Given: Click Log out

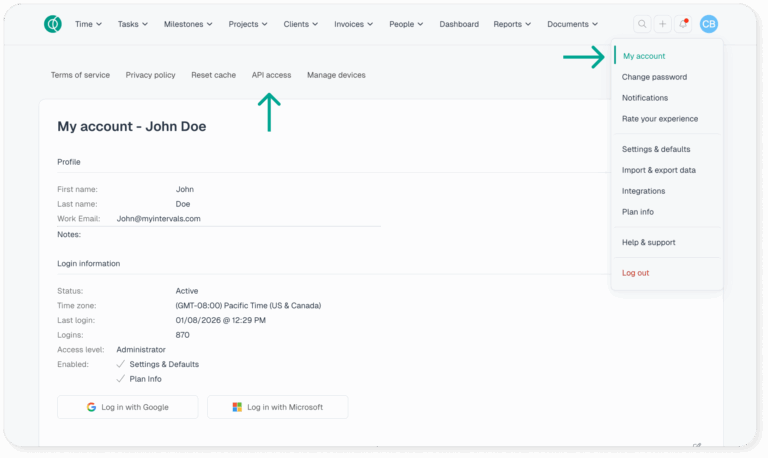Looking at the screenshot, I should pos(635,273).
